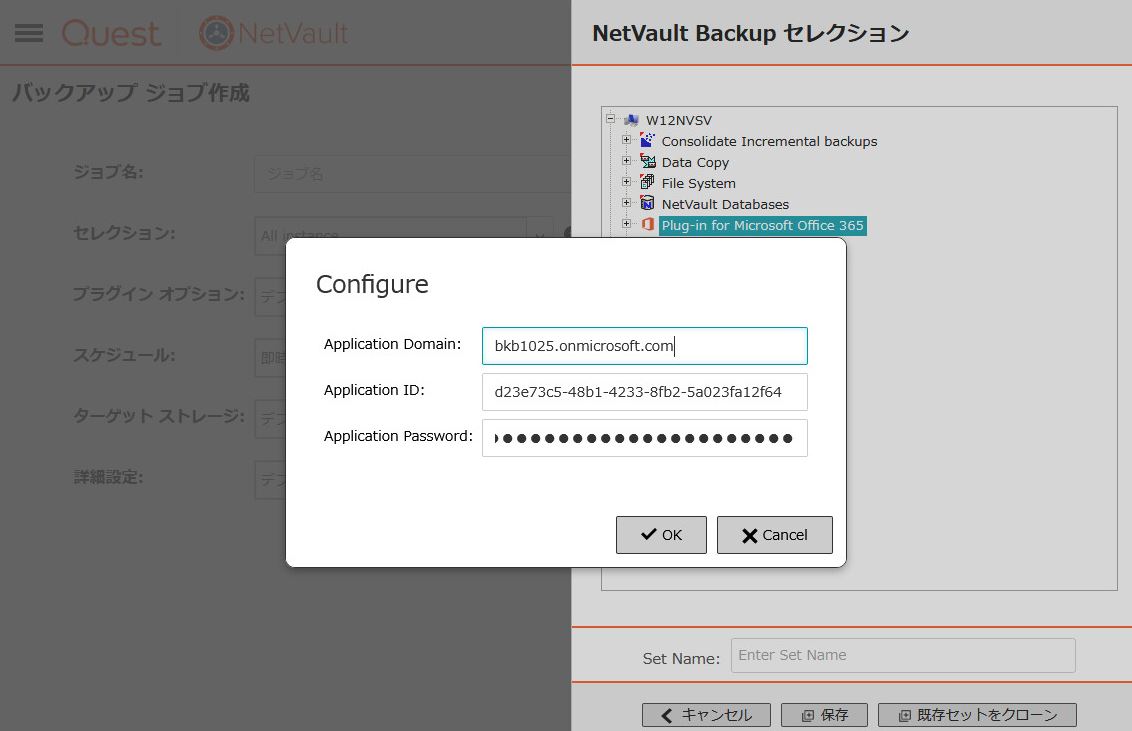The height and width of the screenshot is (731, 1132).
Task: Click the Set Name label
Action: pyautogui.click(x=681, y=659)
